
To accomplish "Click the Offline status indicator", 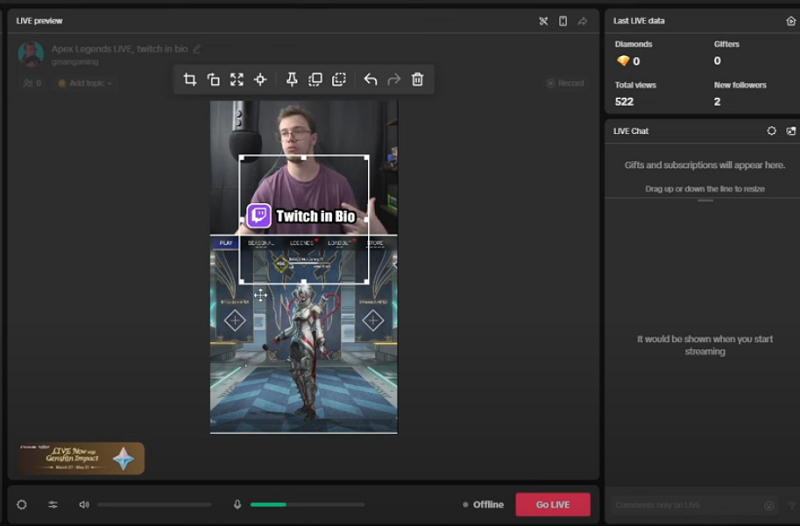I will tap(483, 505).
